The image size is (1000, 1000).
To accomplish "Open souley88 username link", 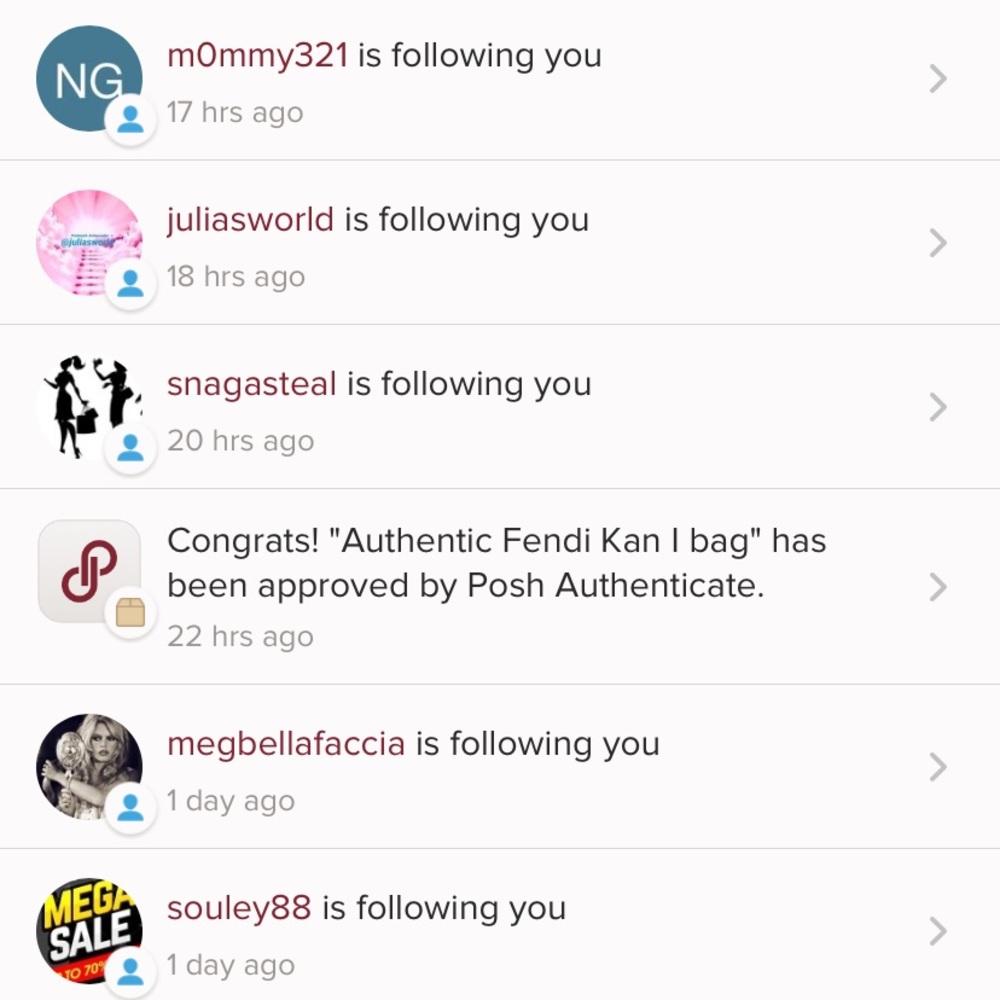I will (x=239, y=908).
